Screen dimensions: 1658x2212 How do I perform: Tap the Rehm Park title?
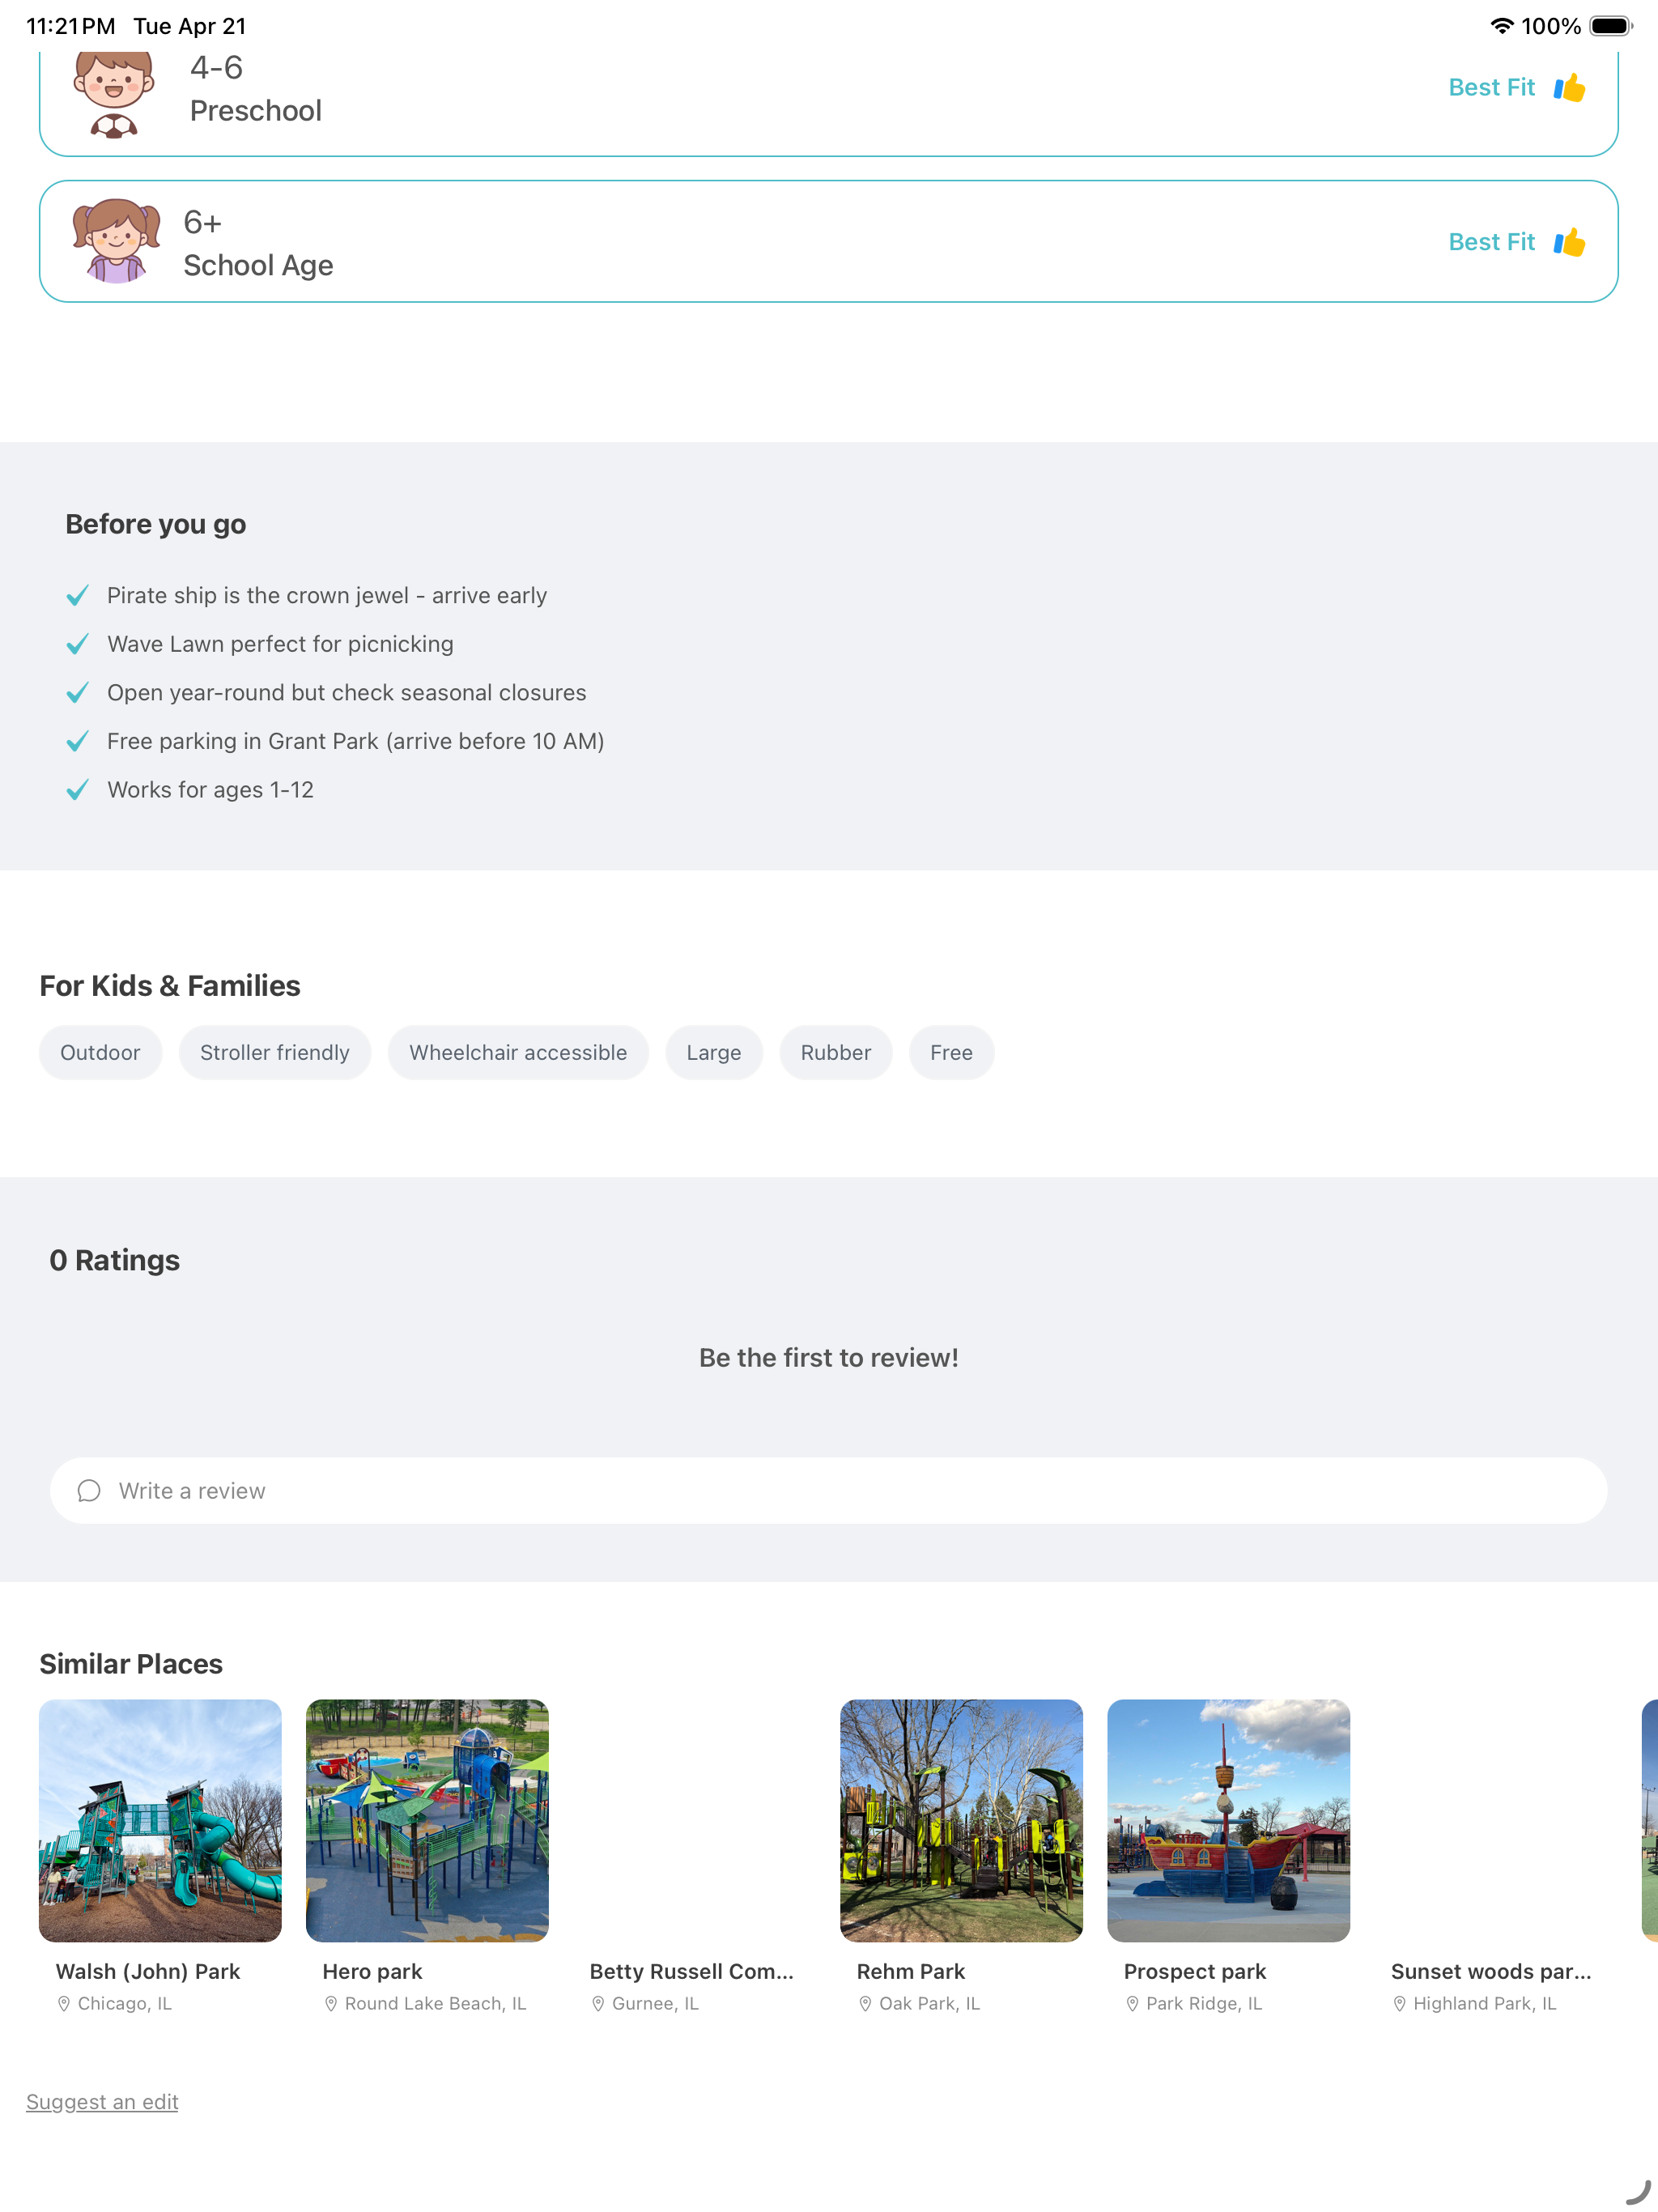coord(910,1971)
